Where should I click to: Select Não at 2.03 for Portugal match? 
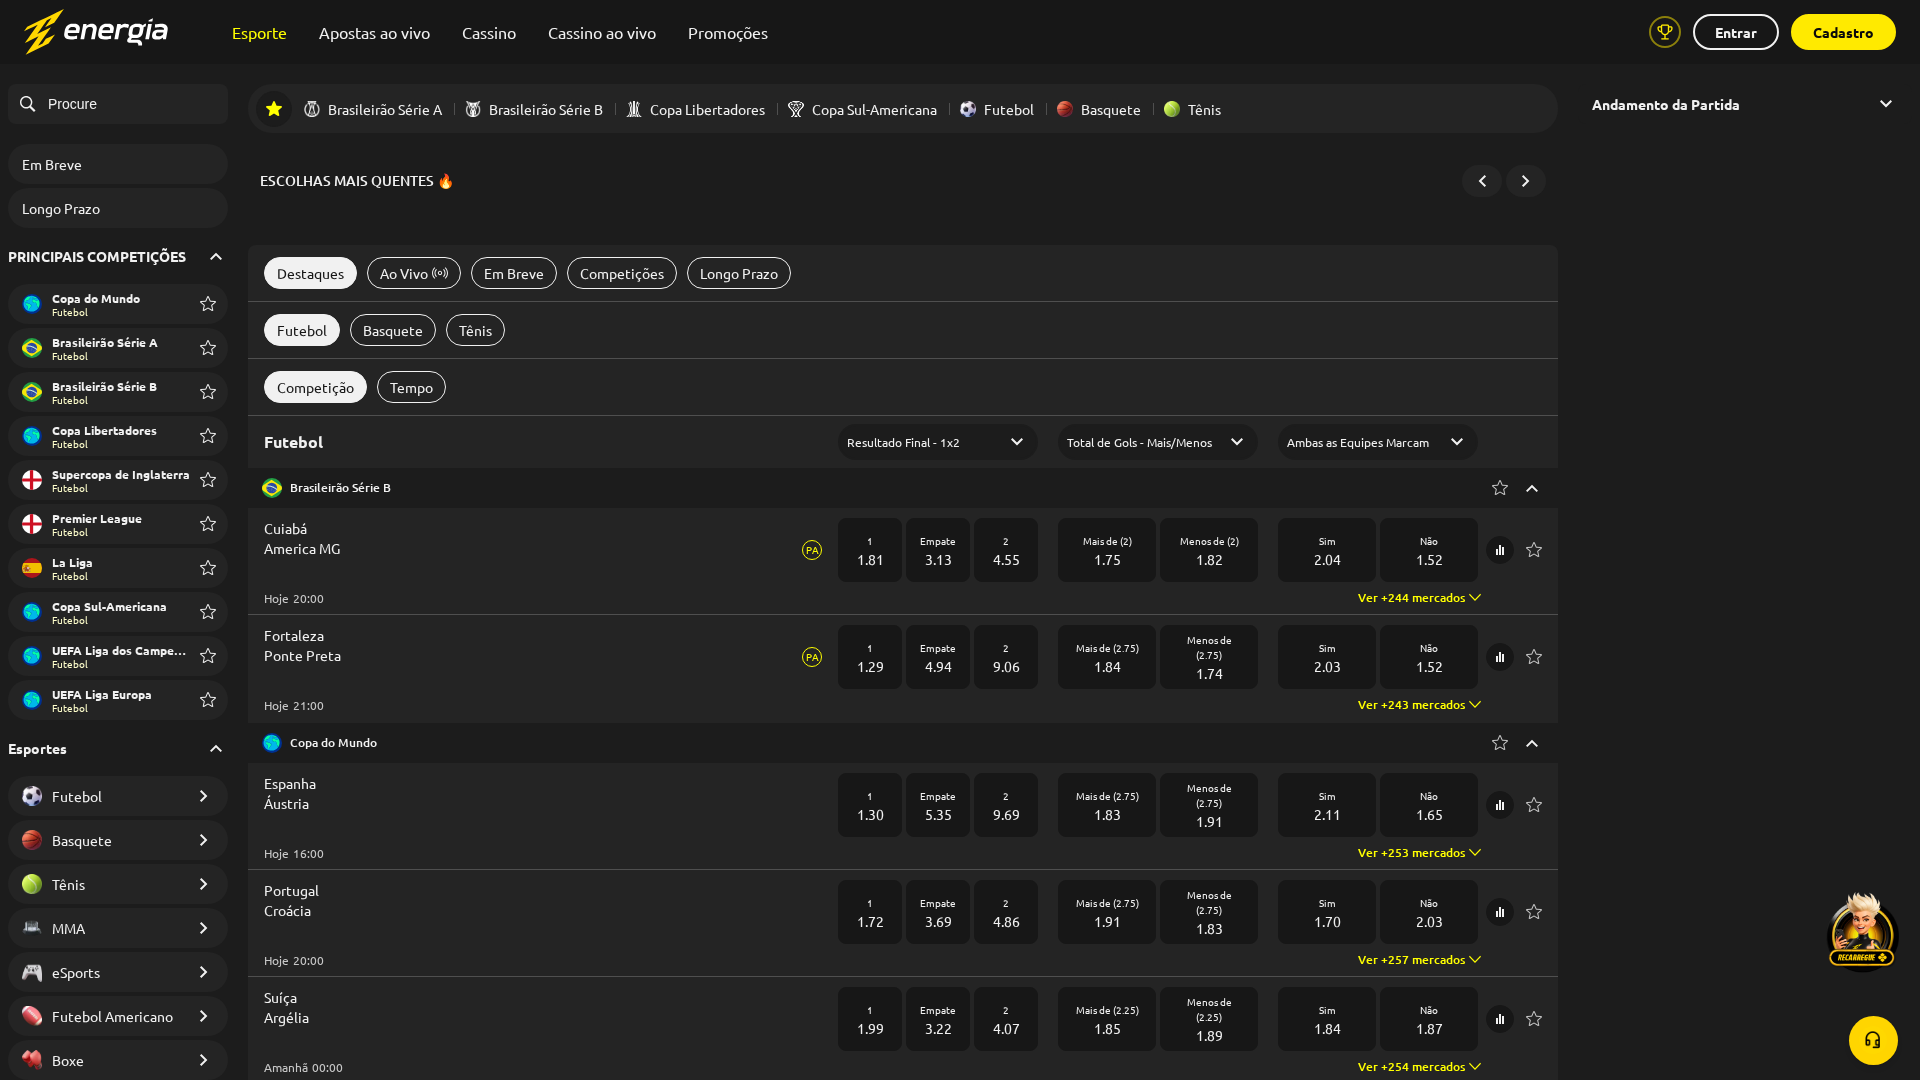click(x=1429, y=912)
